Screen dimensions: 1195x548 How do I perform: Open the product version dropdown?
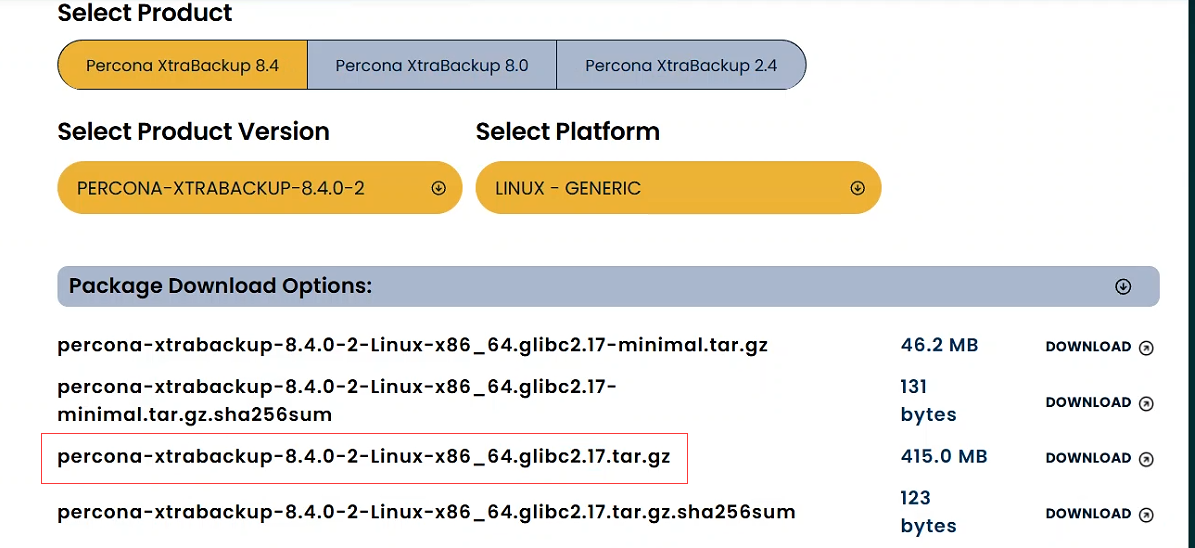click(259, 188)
